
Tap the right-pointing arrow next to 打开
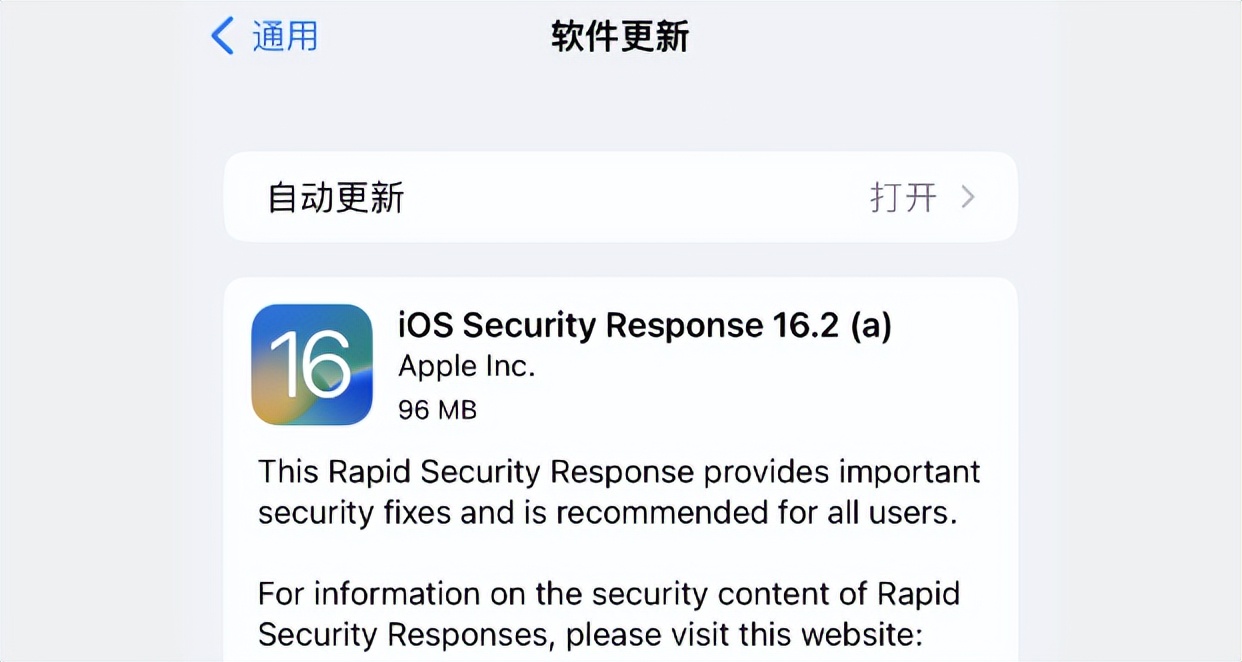tap(968, 197)
